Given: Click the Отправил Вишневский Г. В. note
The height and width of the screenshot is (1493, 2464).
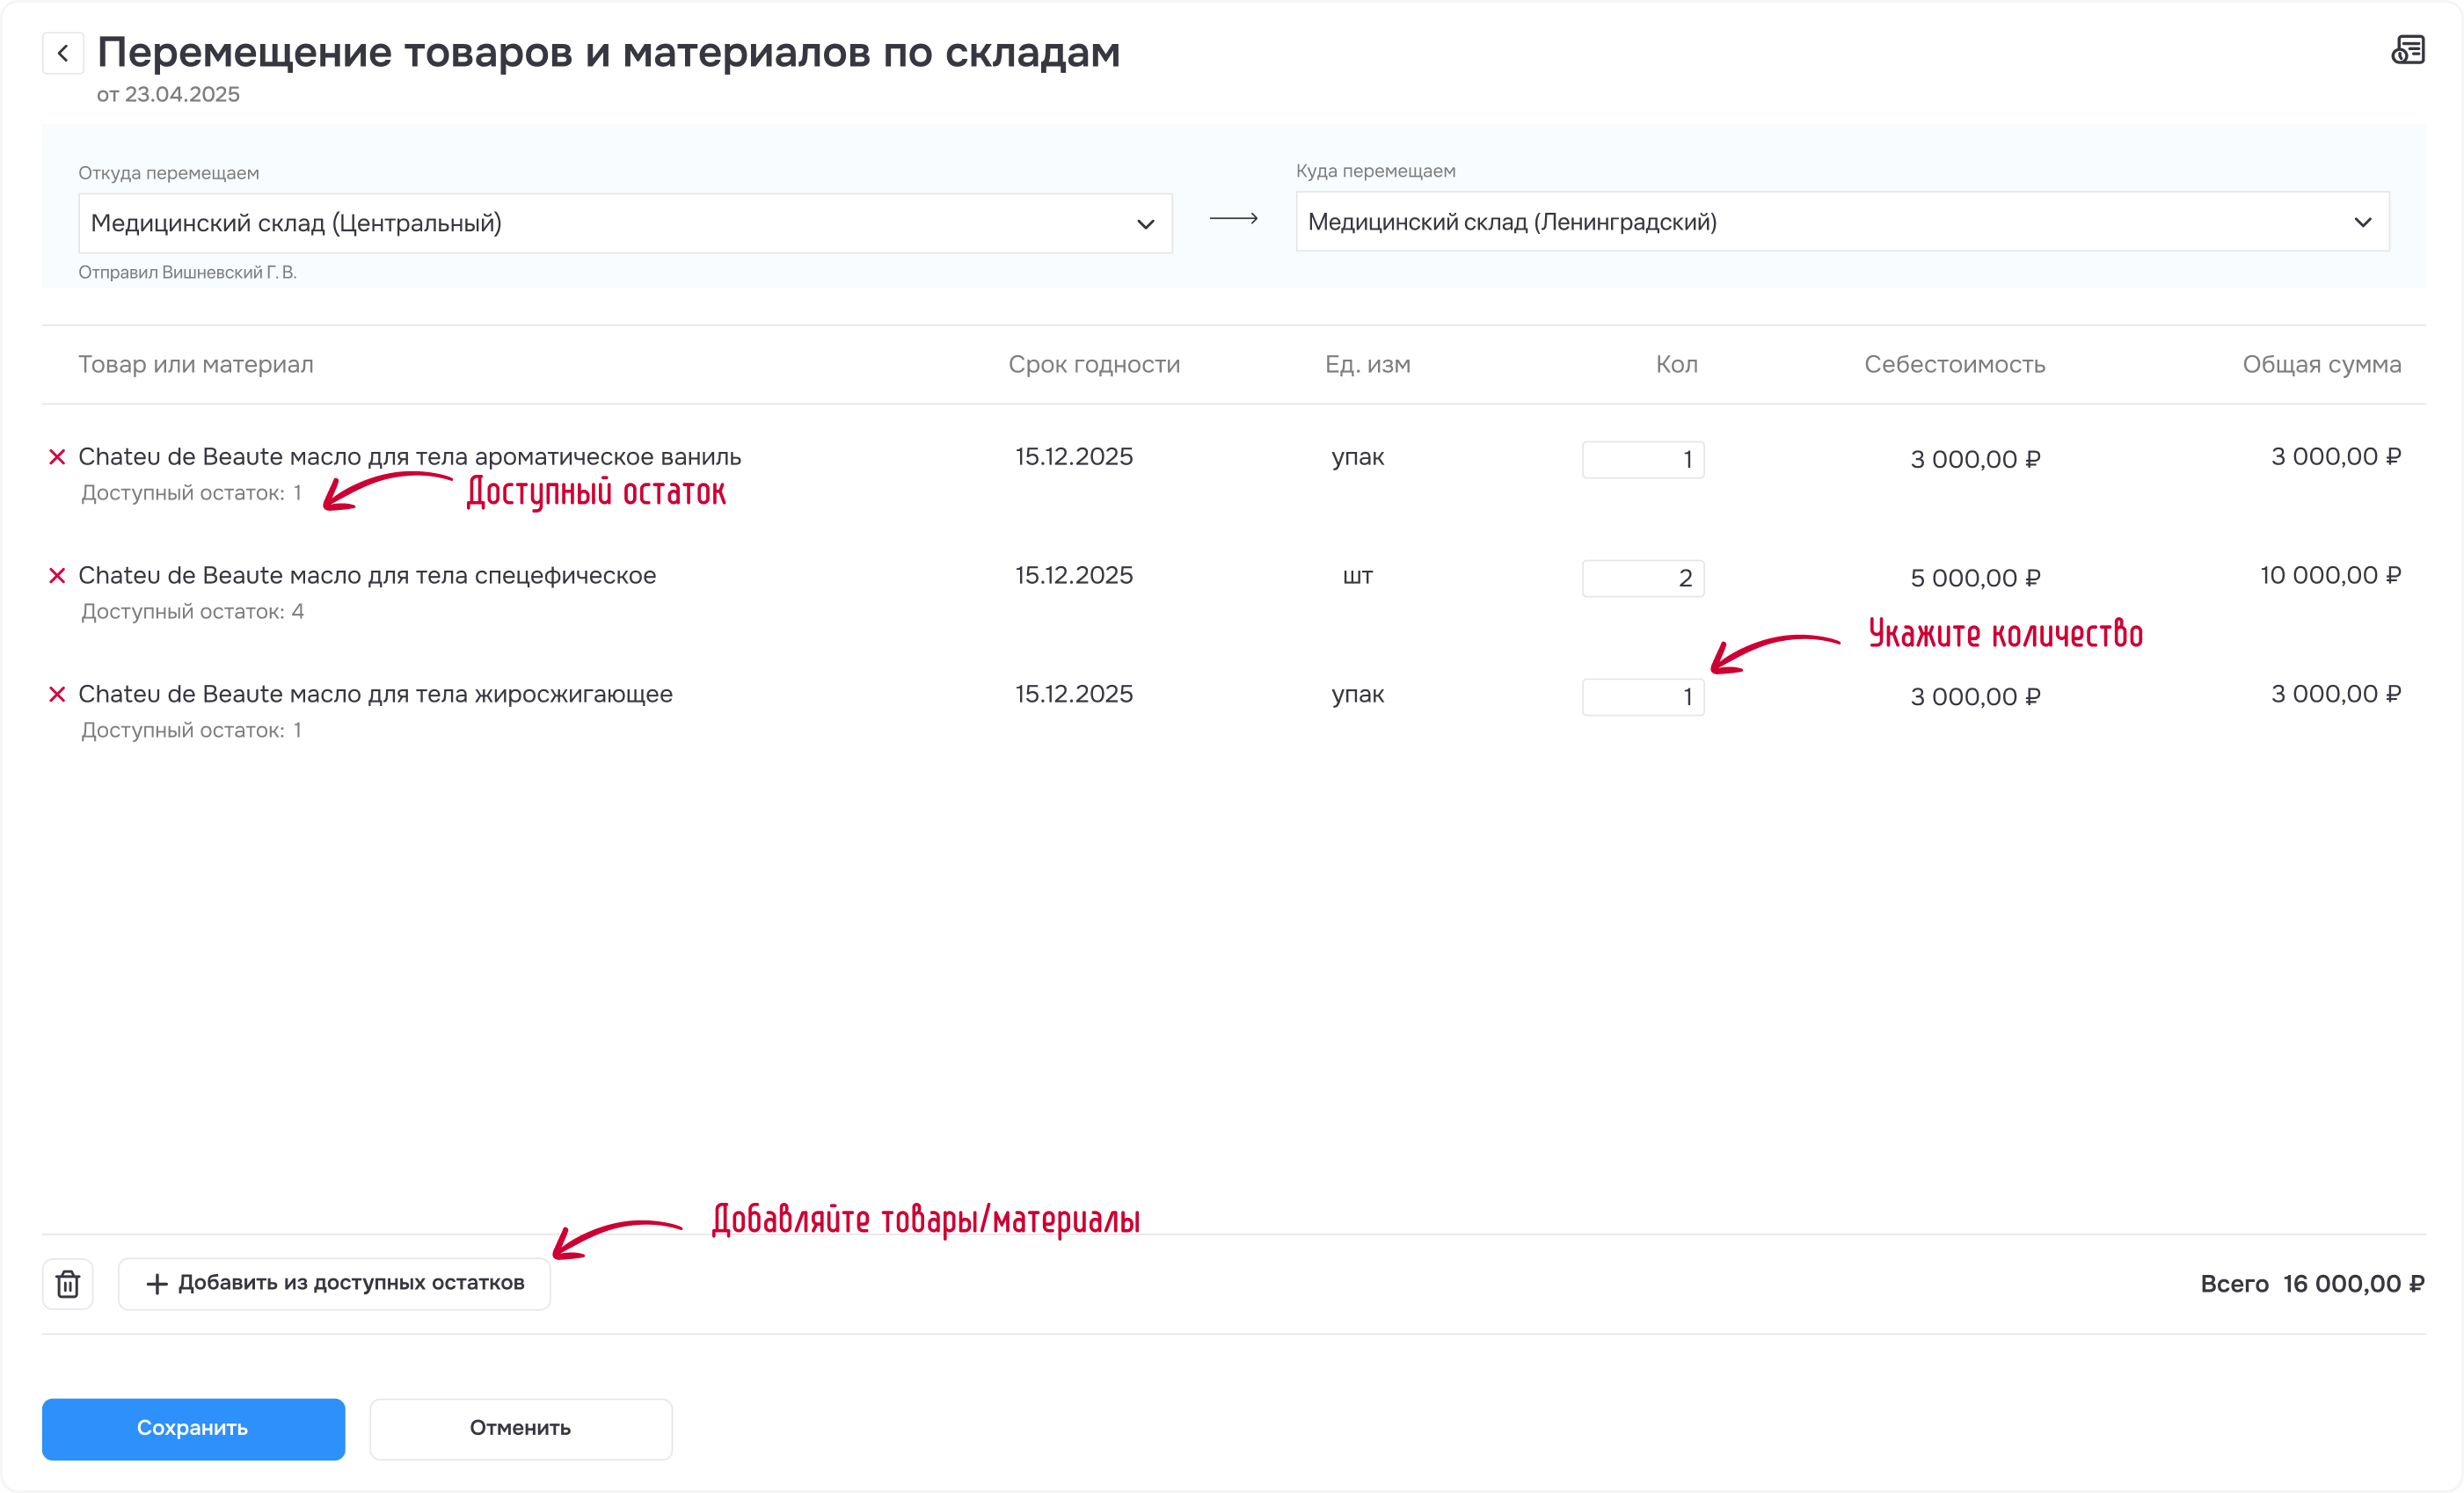Looking at the screenshot, I should 187,273.
